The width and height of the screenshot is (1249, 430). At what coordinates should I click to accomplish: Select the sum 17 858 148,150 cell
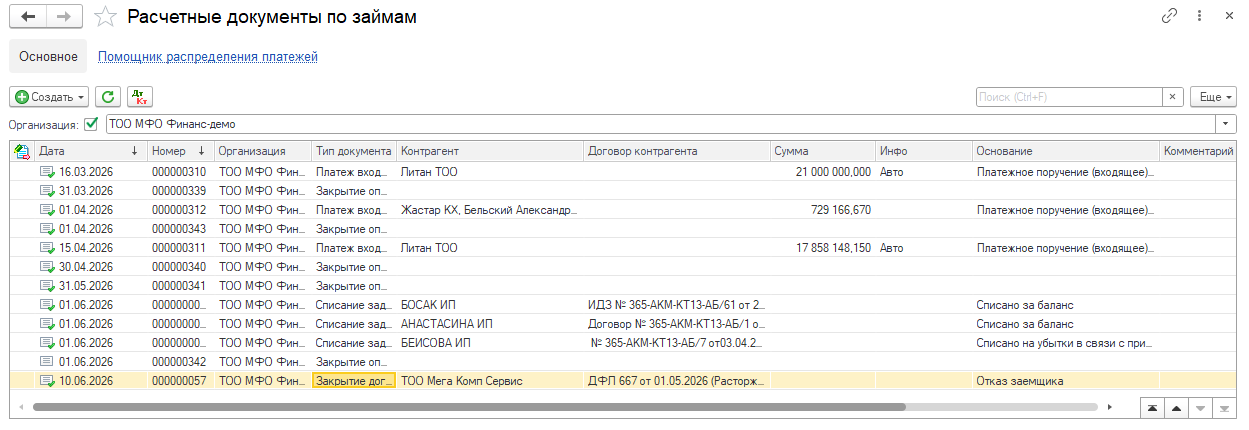coord(823,248)
